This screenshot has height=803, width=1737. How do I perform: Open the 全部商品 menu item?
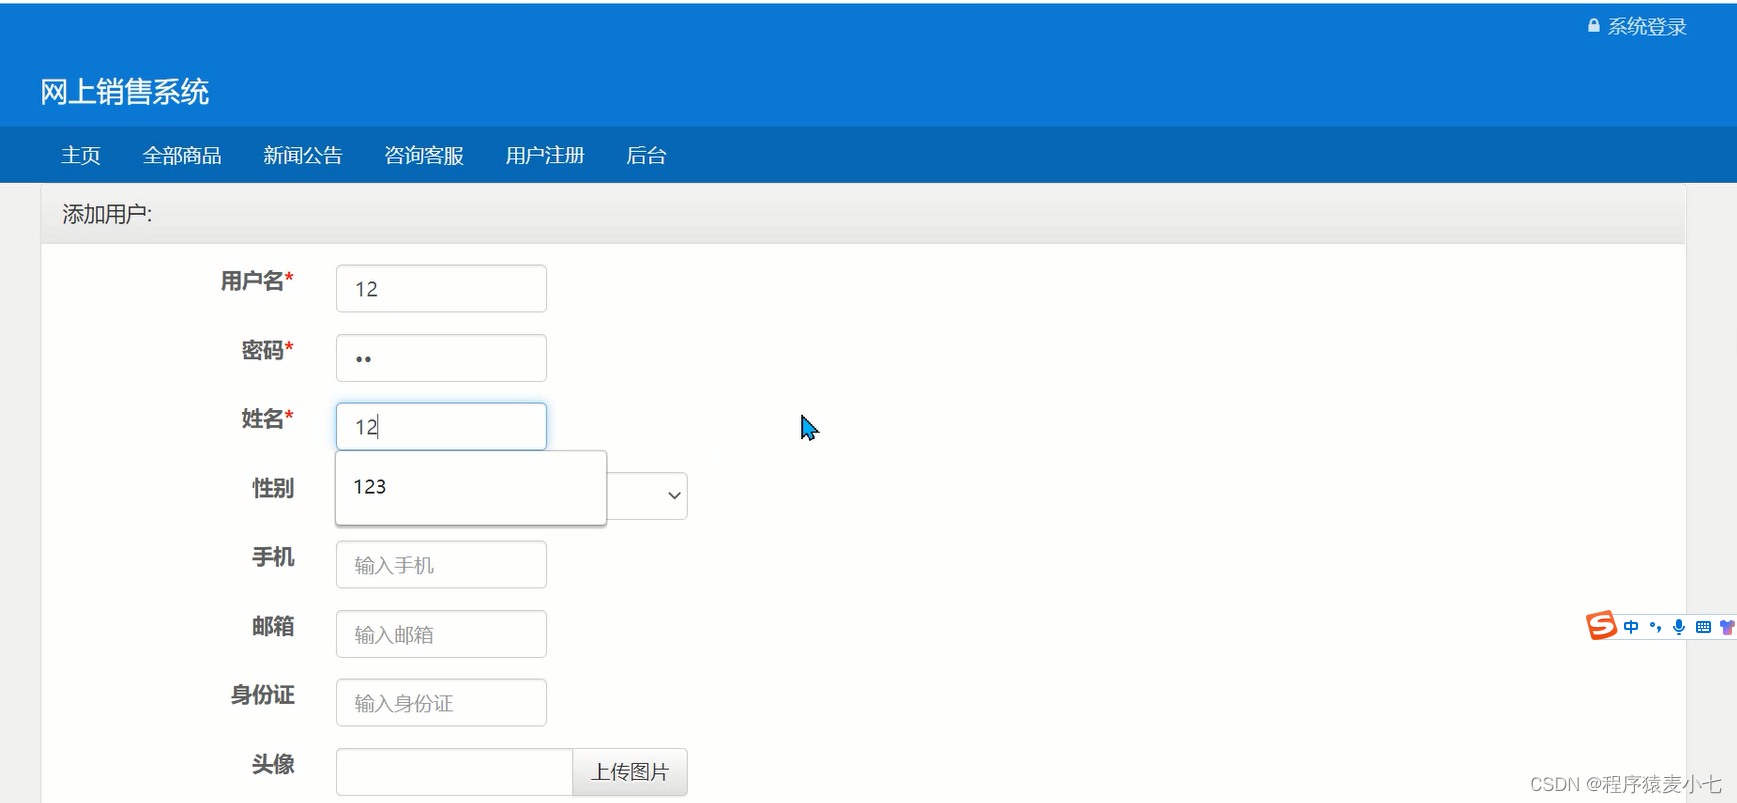[182, 155]
